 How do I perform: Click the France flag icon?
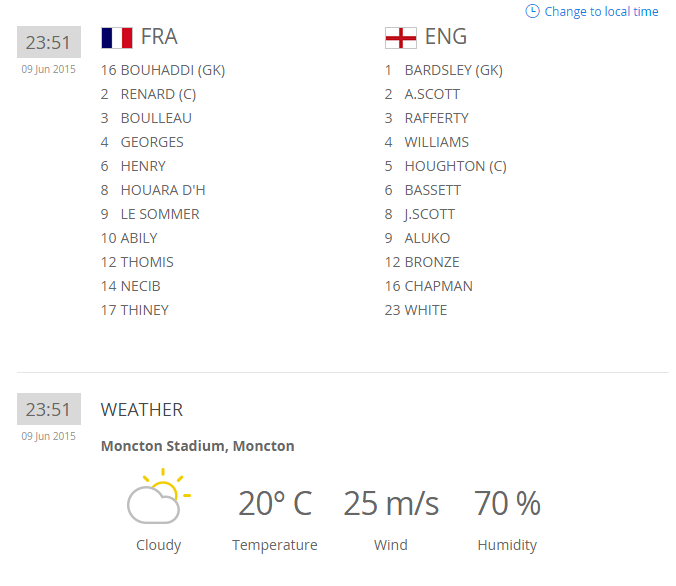click(116, 38)
